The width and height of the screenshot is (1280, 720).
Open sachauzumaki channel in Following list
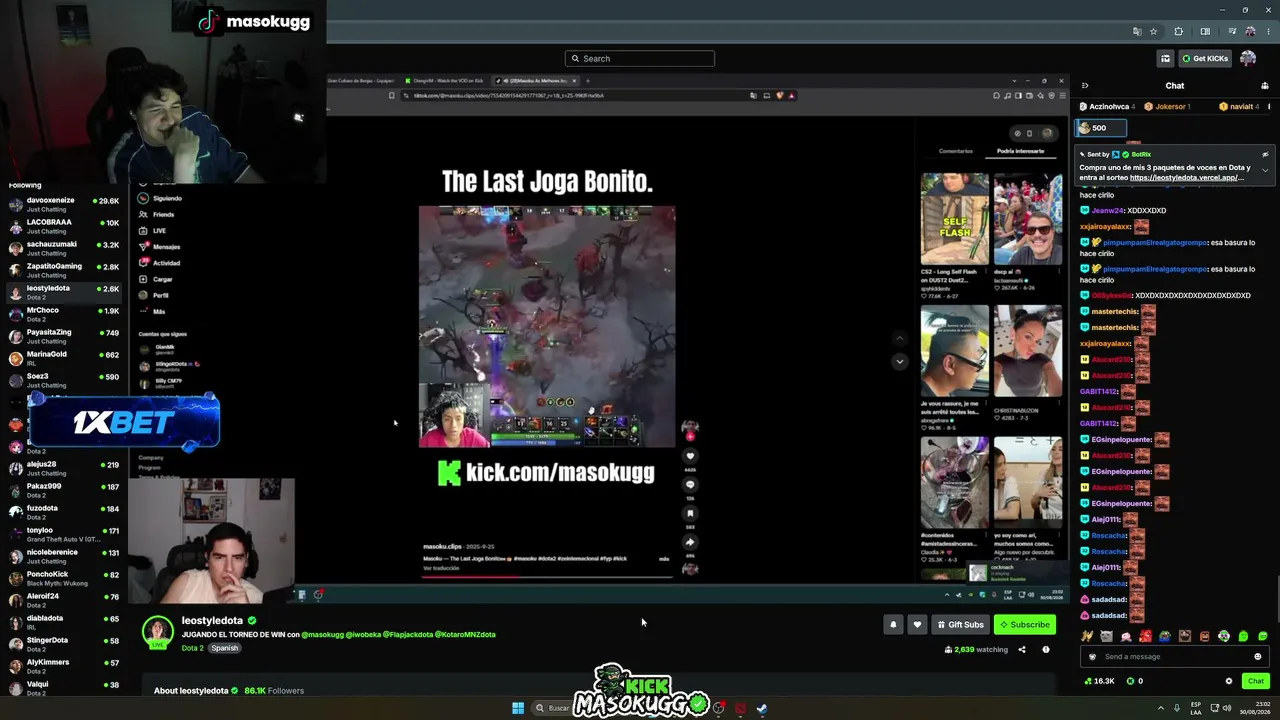click(63, 248)
